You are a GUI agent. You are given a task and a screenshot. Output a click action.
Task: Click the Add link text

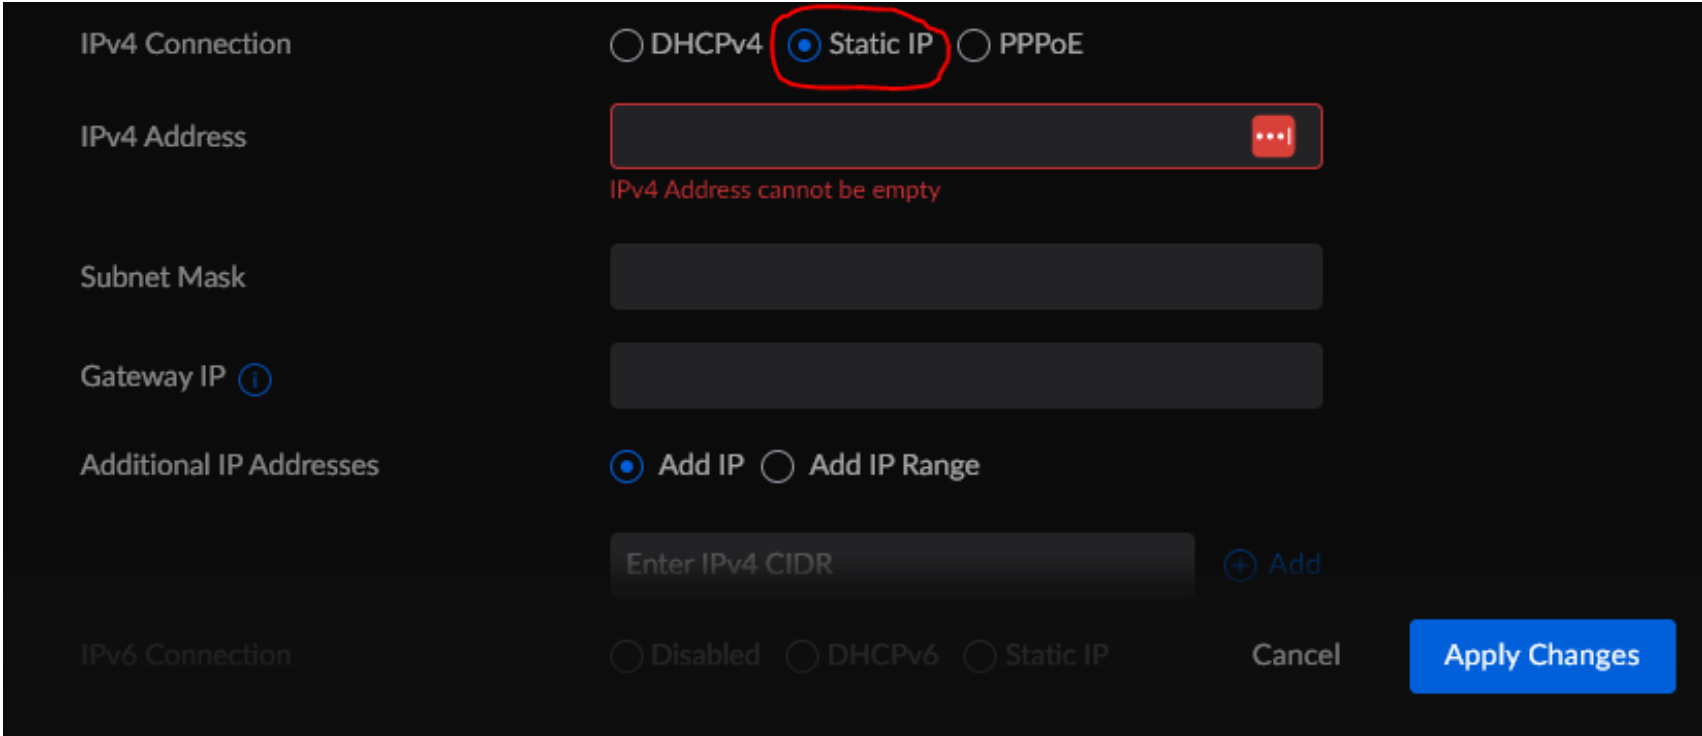(1294, 564)
